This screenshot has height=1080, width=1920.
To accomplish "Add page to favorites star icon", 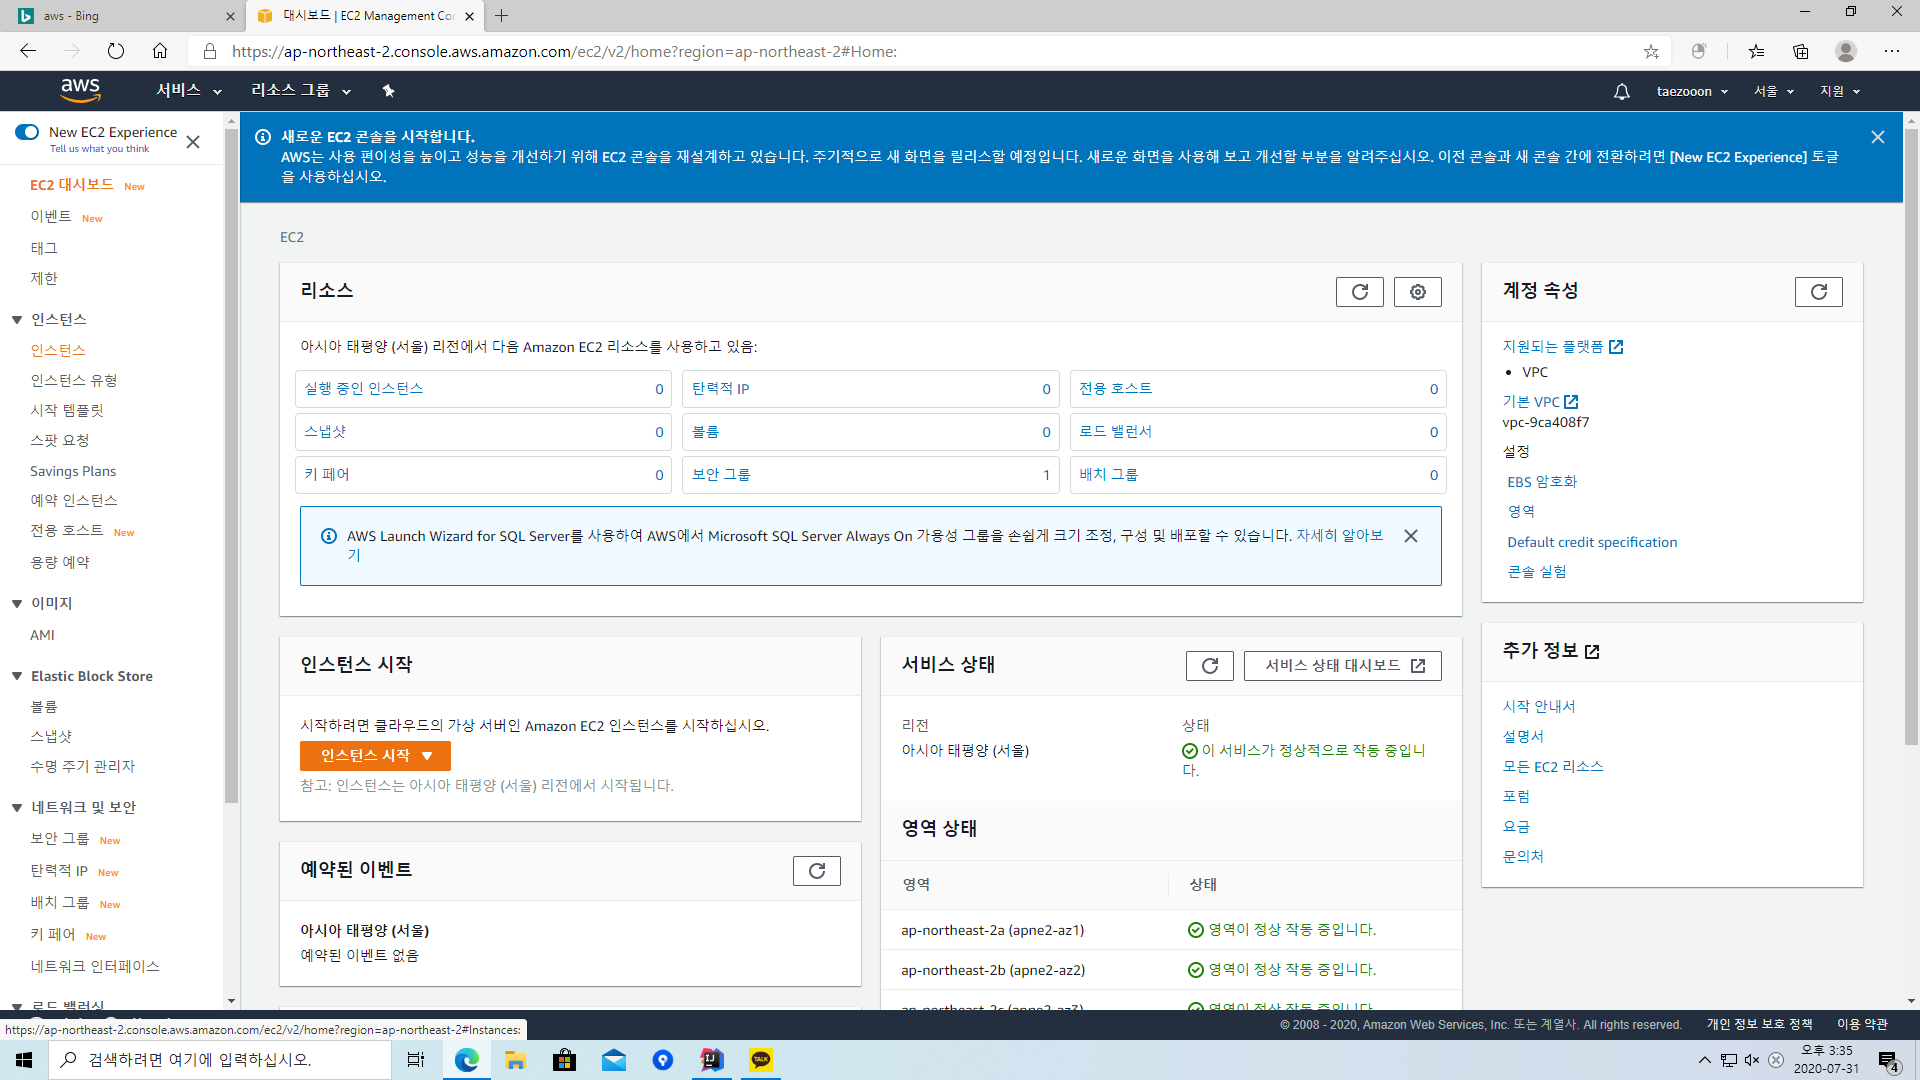I will tap(1651, 51).
